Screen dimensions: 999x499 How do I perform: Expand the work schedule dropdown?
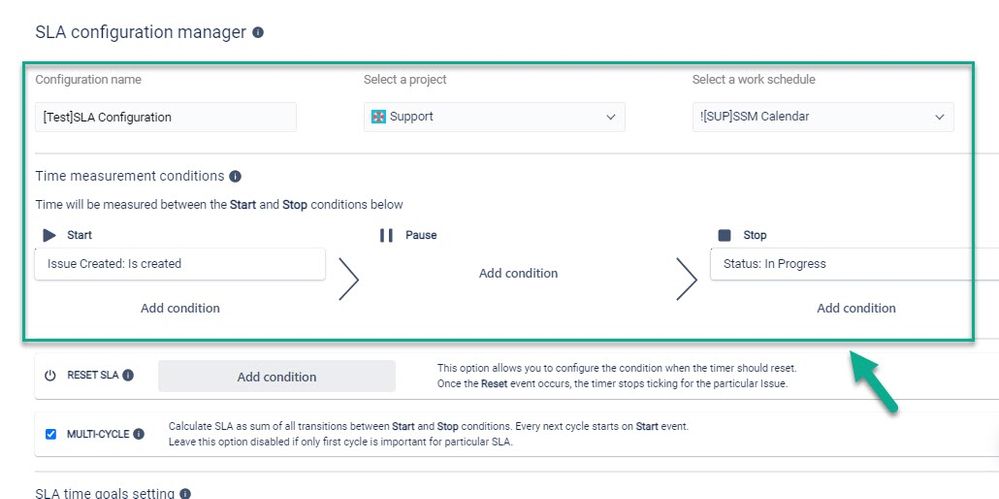(x=822, y=117)
